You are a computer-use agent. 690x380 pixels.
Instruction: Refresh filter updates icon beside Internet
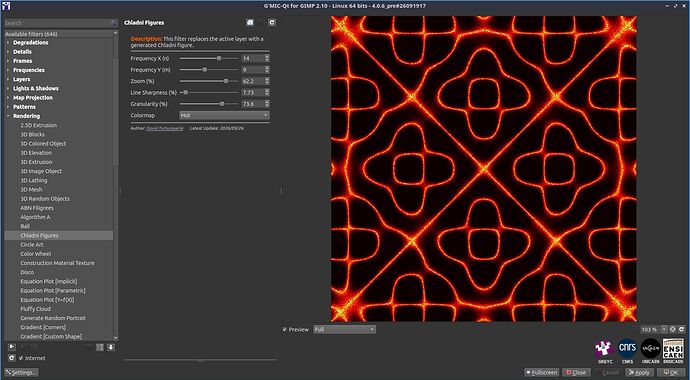(x=12, y=358)
